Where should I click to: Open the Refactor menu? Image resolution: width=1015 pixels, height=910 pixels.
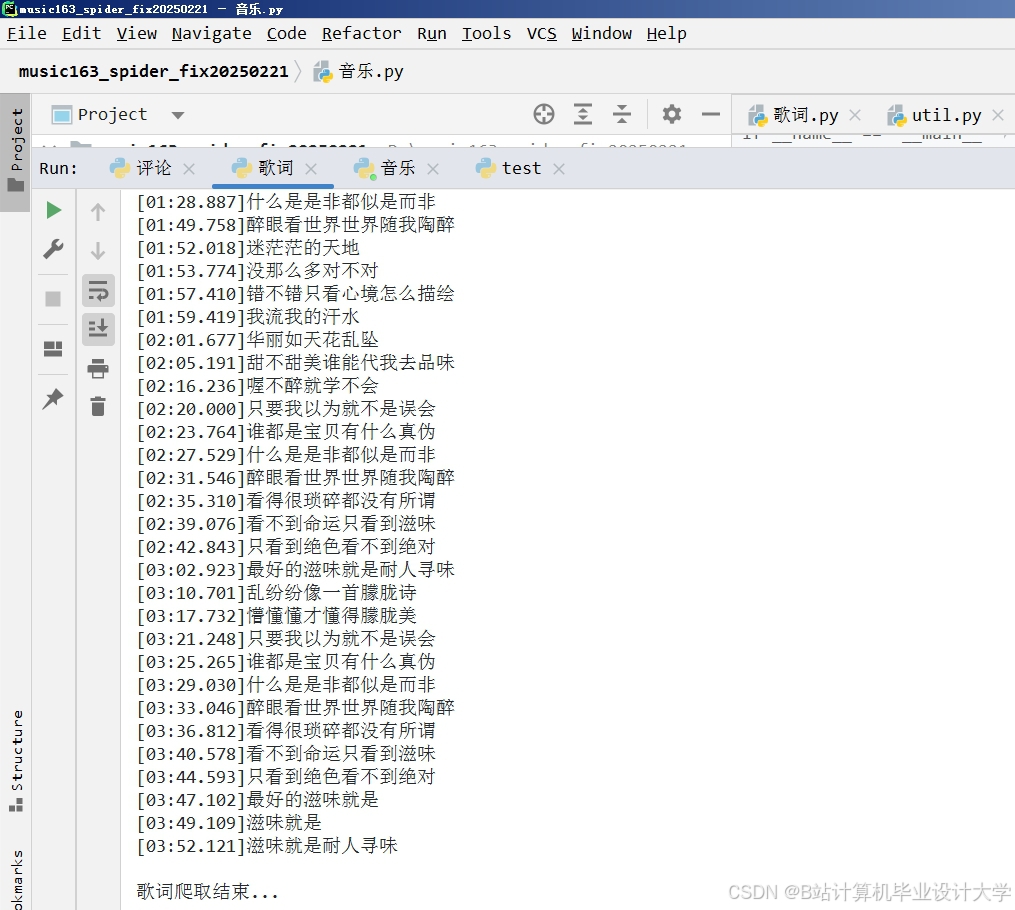coord(361,33)
